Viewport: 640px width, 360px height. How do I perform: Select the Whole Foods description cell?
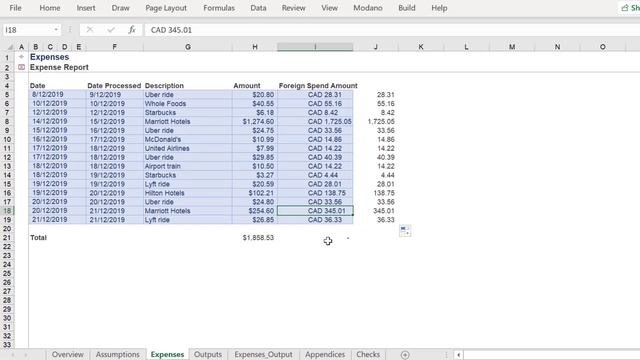(188, 104)
